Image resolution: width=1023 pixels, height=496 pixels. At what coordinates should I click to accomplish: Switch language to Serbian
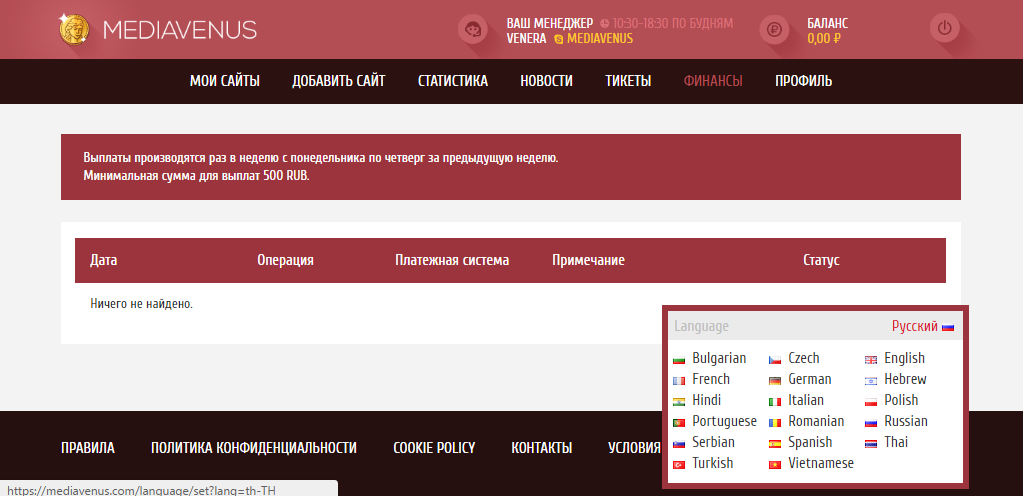tap(713, 442)
